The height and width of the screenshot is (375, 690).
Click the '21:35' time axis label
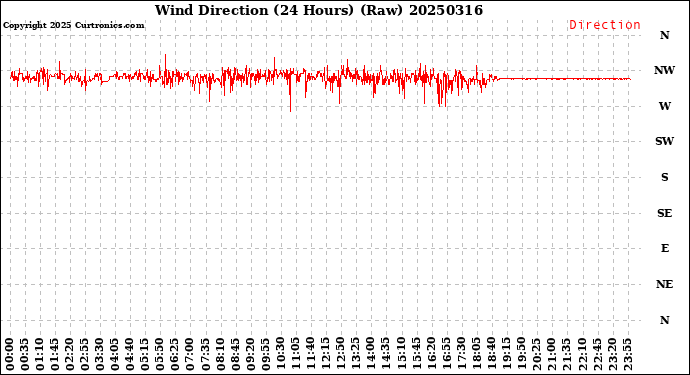(x=566, y=355)
